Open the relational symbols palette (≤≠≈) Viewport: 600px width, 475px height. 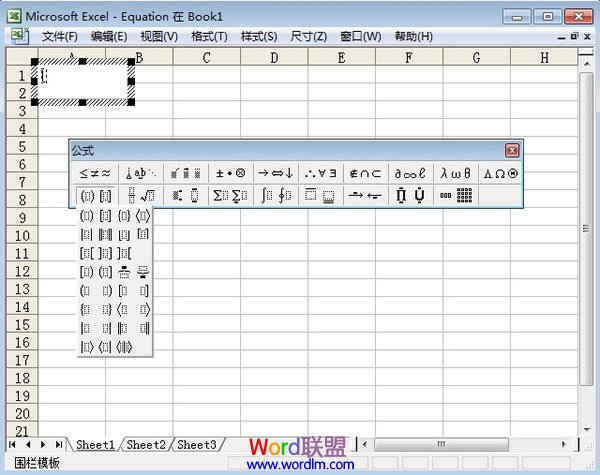[x=95, y=173]
